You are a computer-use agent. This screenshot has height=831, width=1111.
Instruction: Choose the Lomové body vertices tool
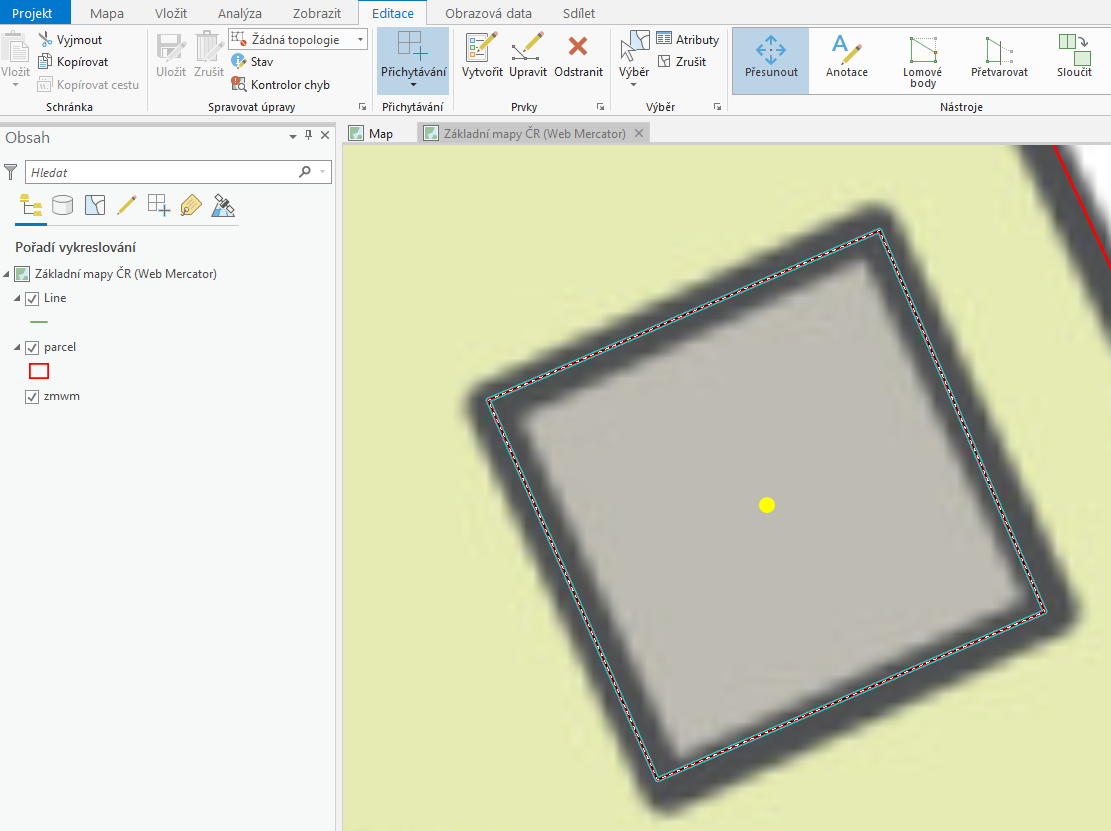[x=923, y=62]
